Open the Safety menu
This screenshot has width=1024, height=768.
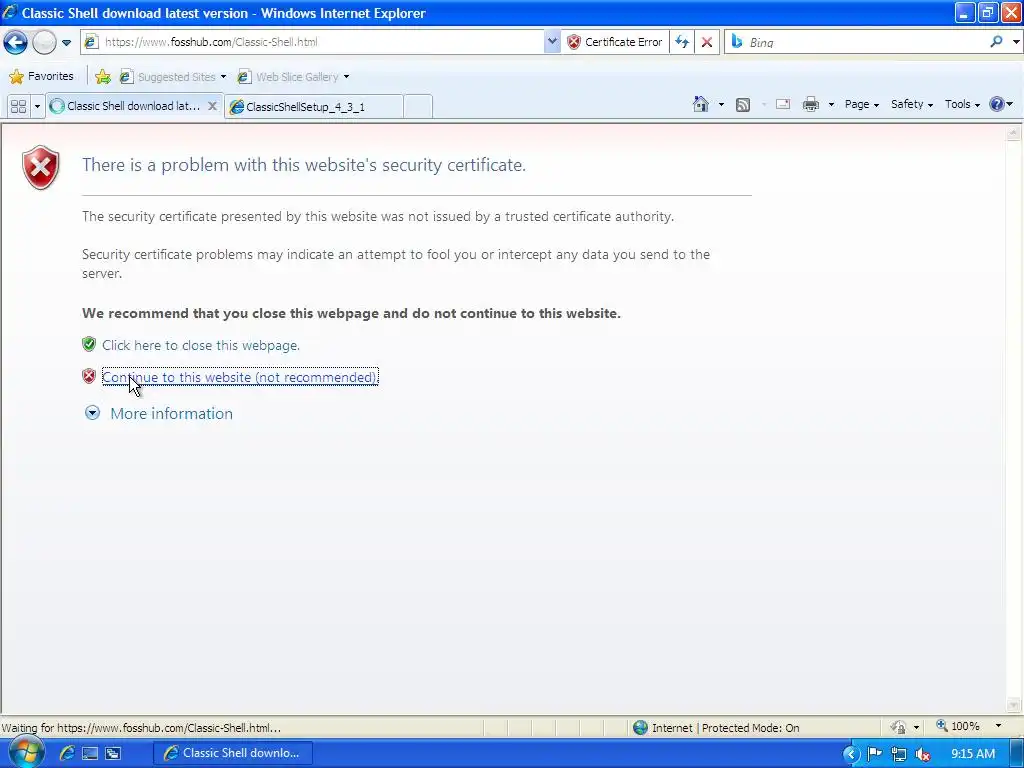912,104
